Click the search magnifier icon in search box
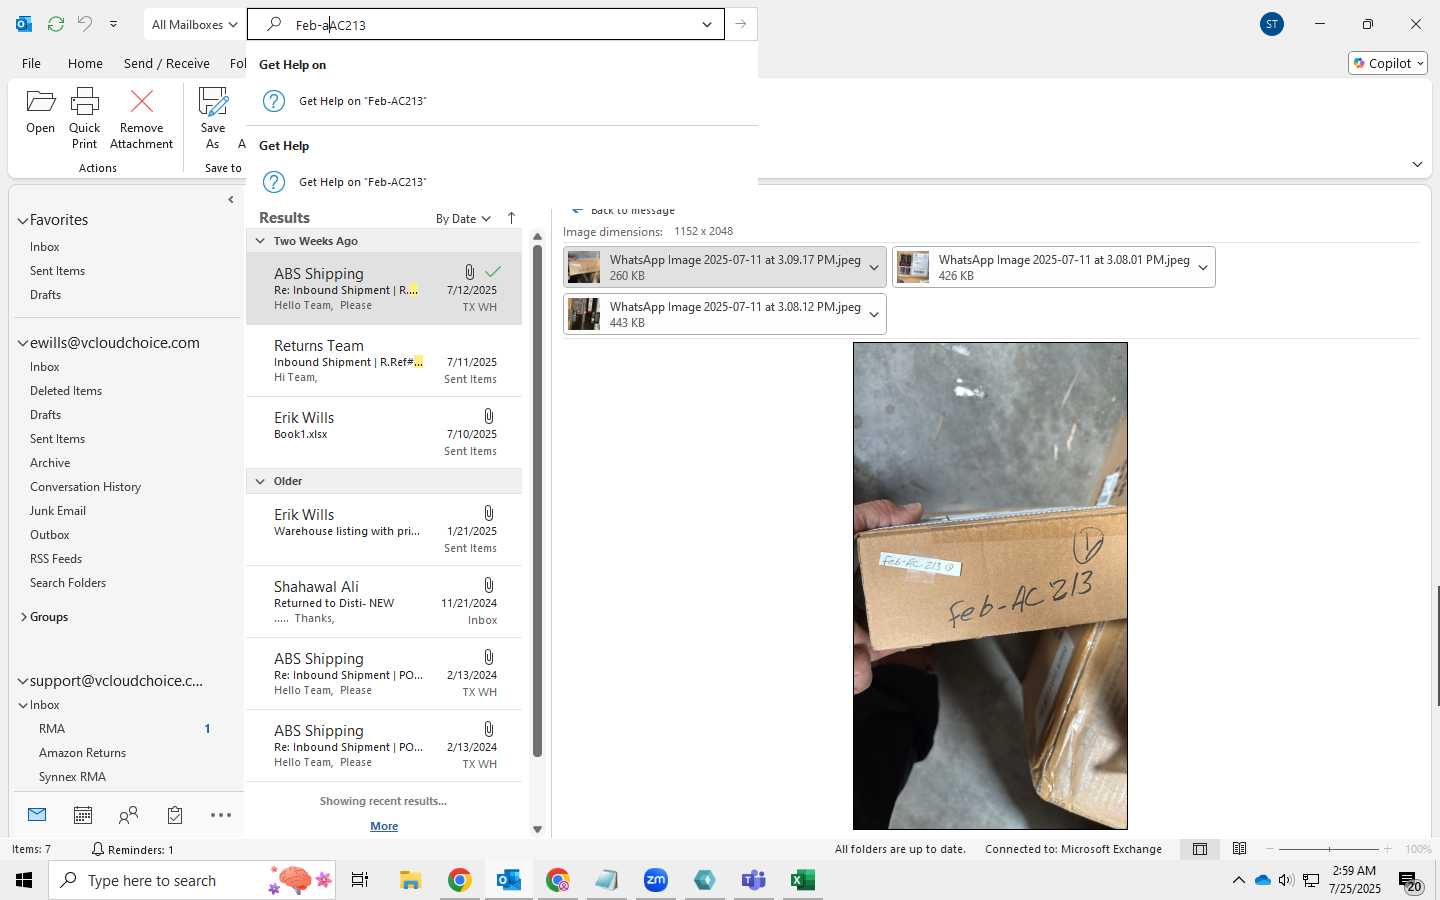1440x900 pixels. (273, 24)
